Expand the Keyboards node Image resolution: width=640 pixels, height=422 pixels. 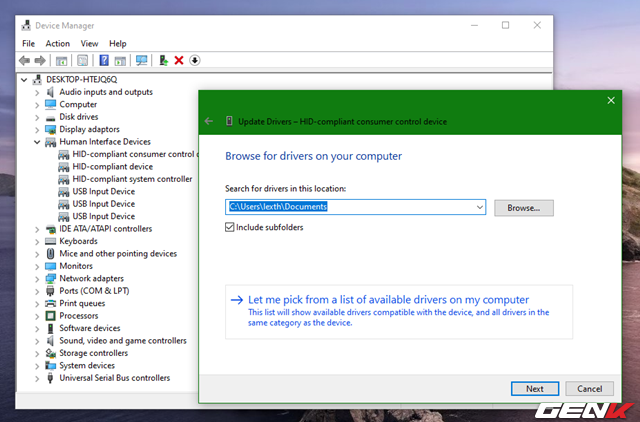[x=37, y=242]
